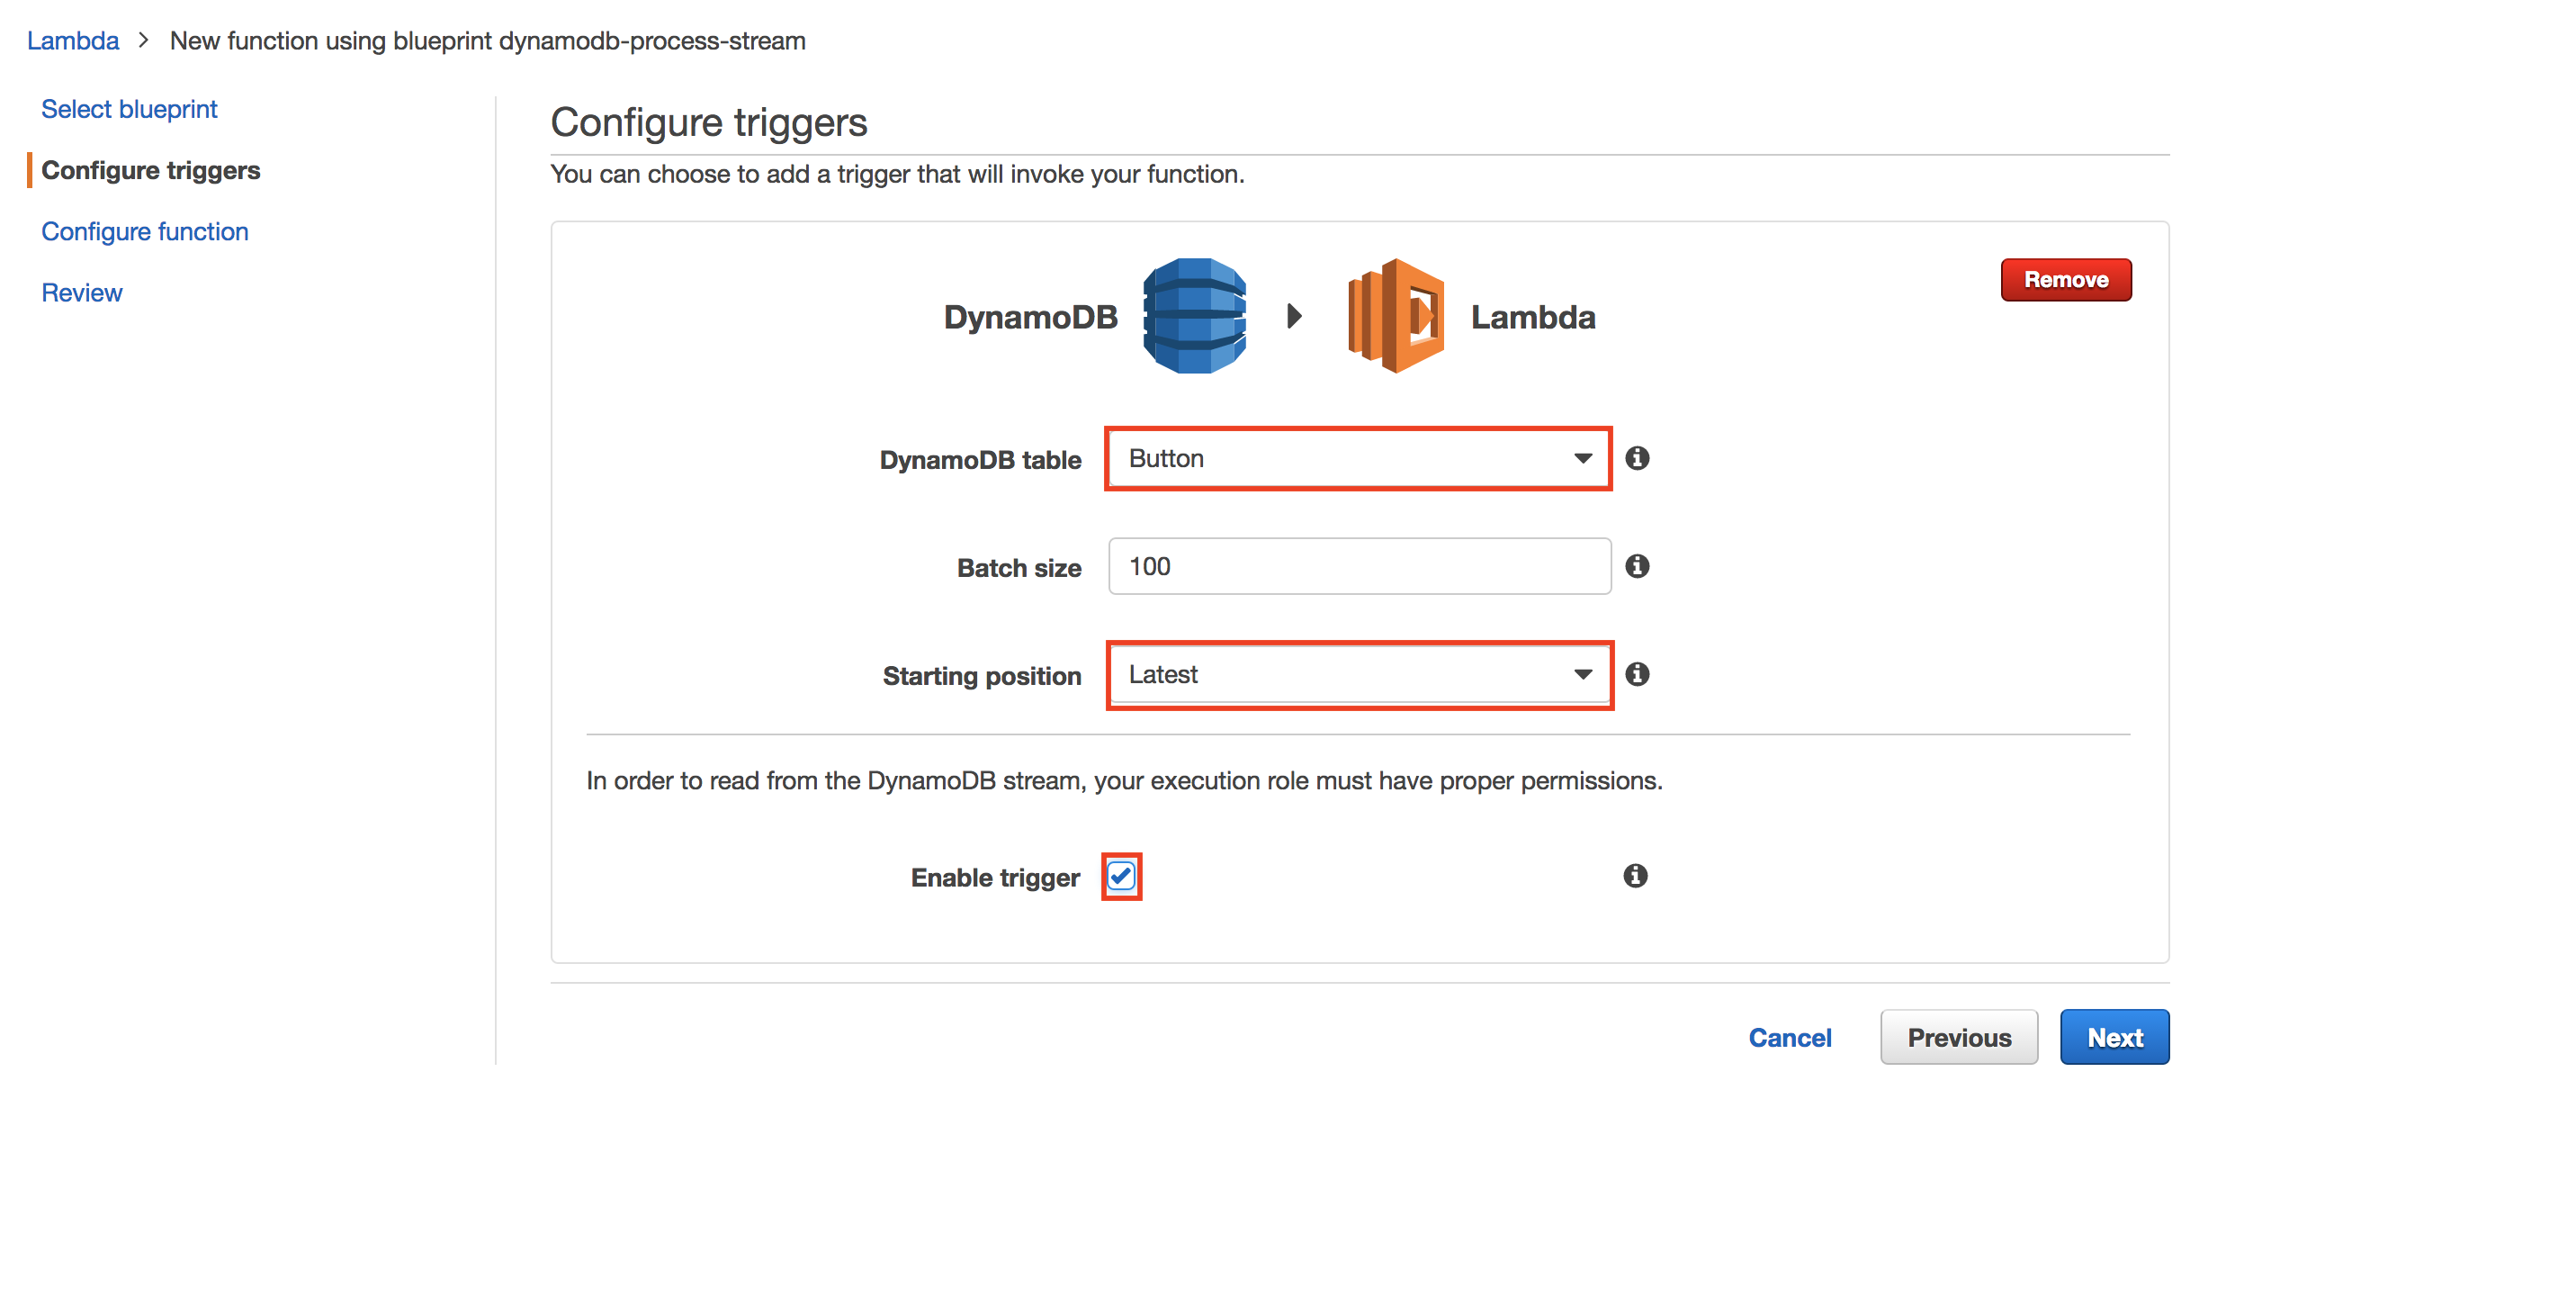Viewport: 2576px width, 1306px height.
Task: Click the Batch size input field
Action: click(x=1359, y=566)
